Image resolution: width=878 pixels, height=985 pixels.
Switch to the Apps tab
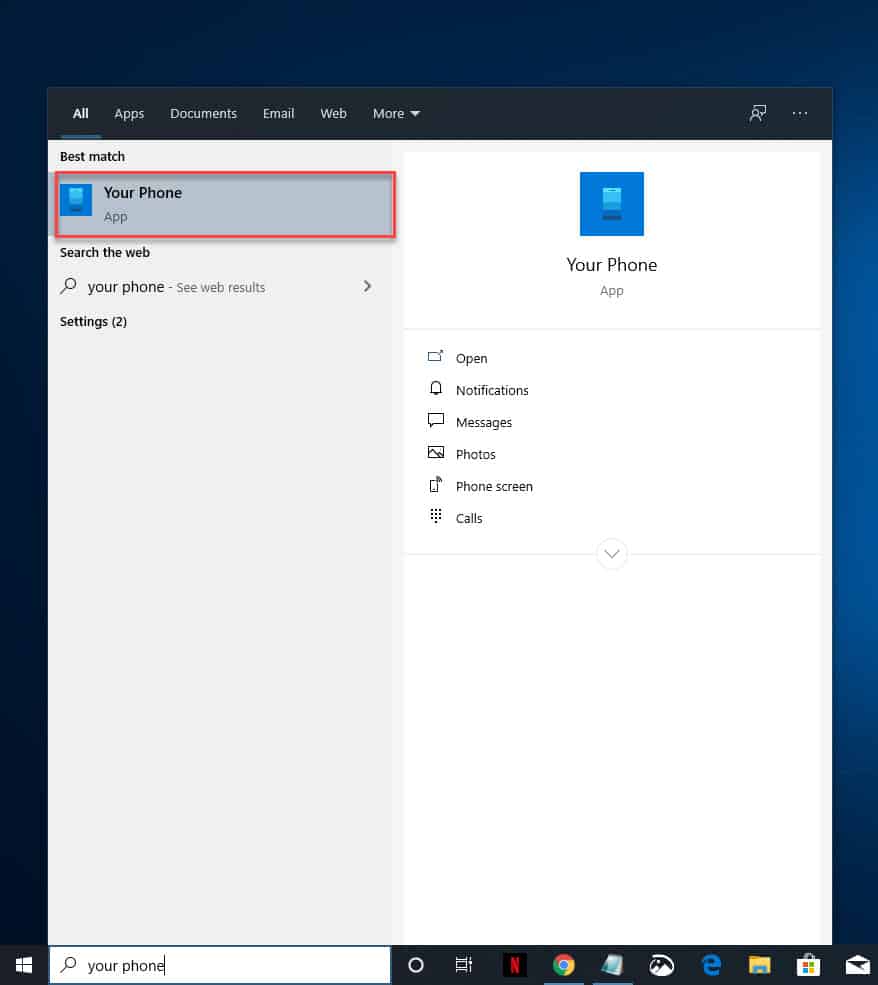tap(129, 114)
